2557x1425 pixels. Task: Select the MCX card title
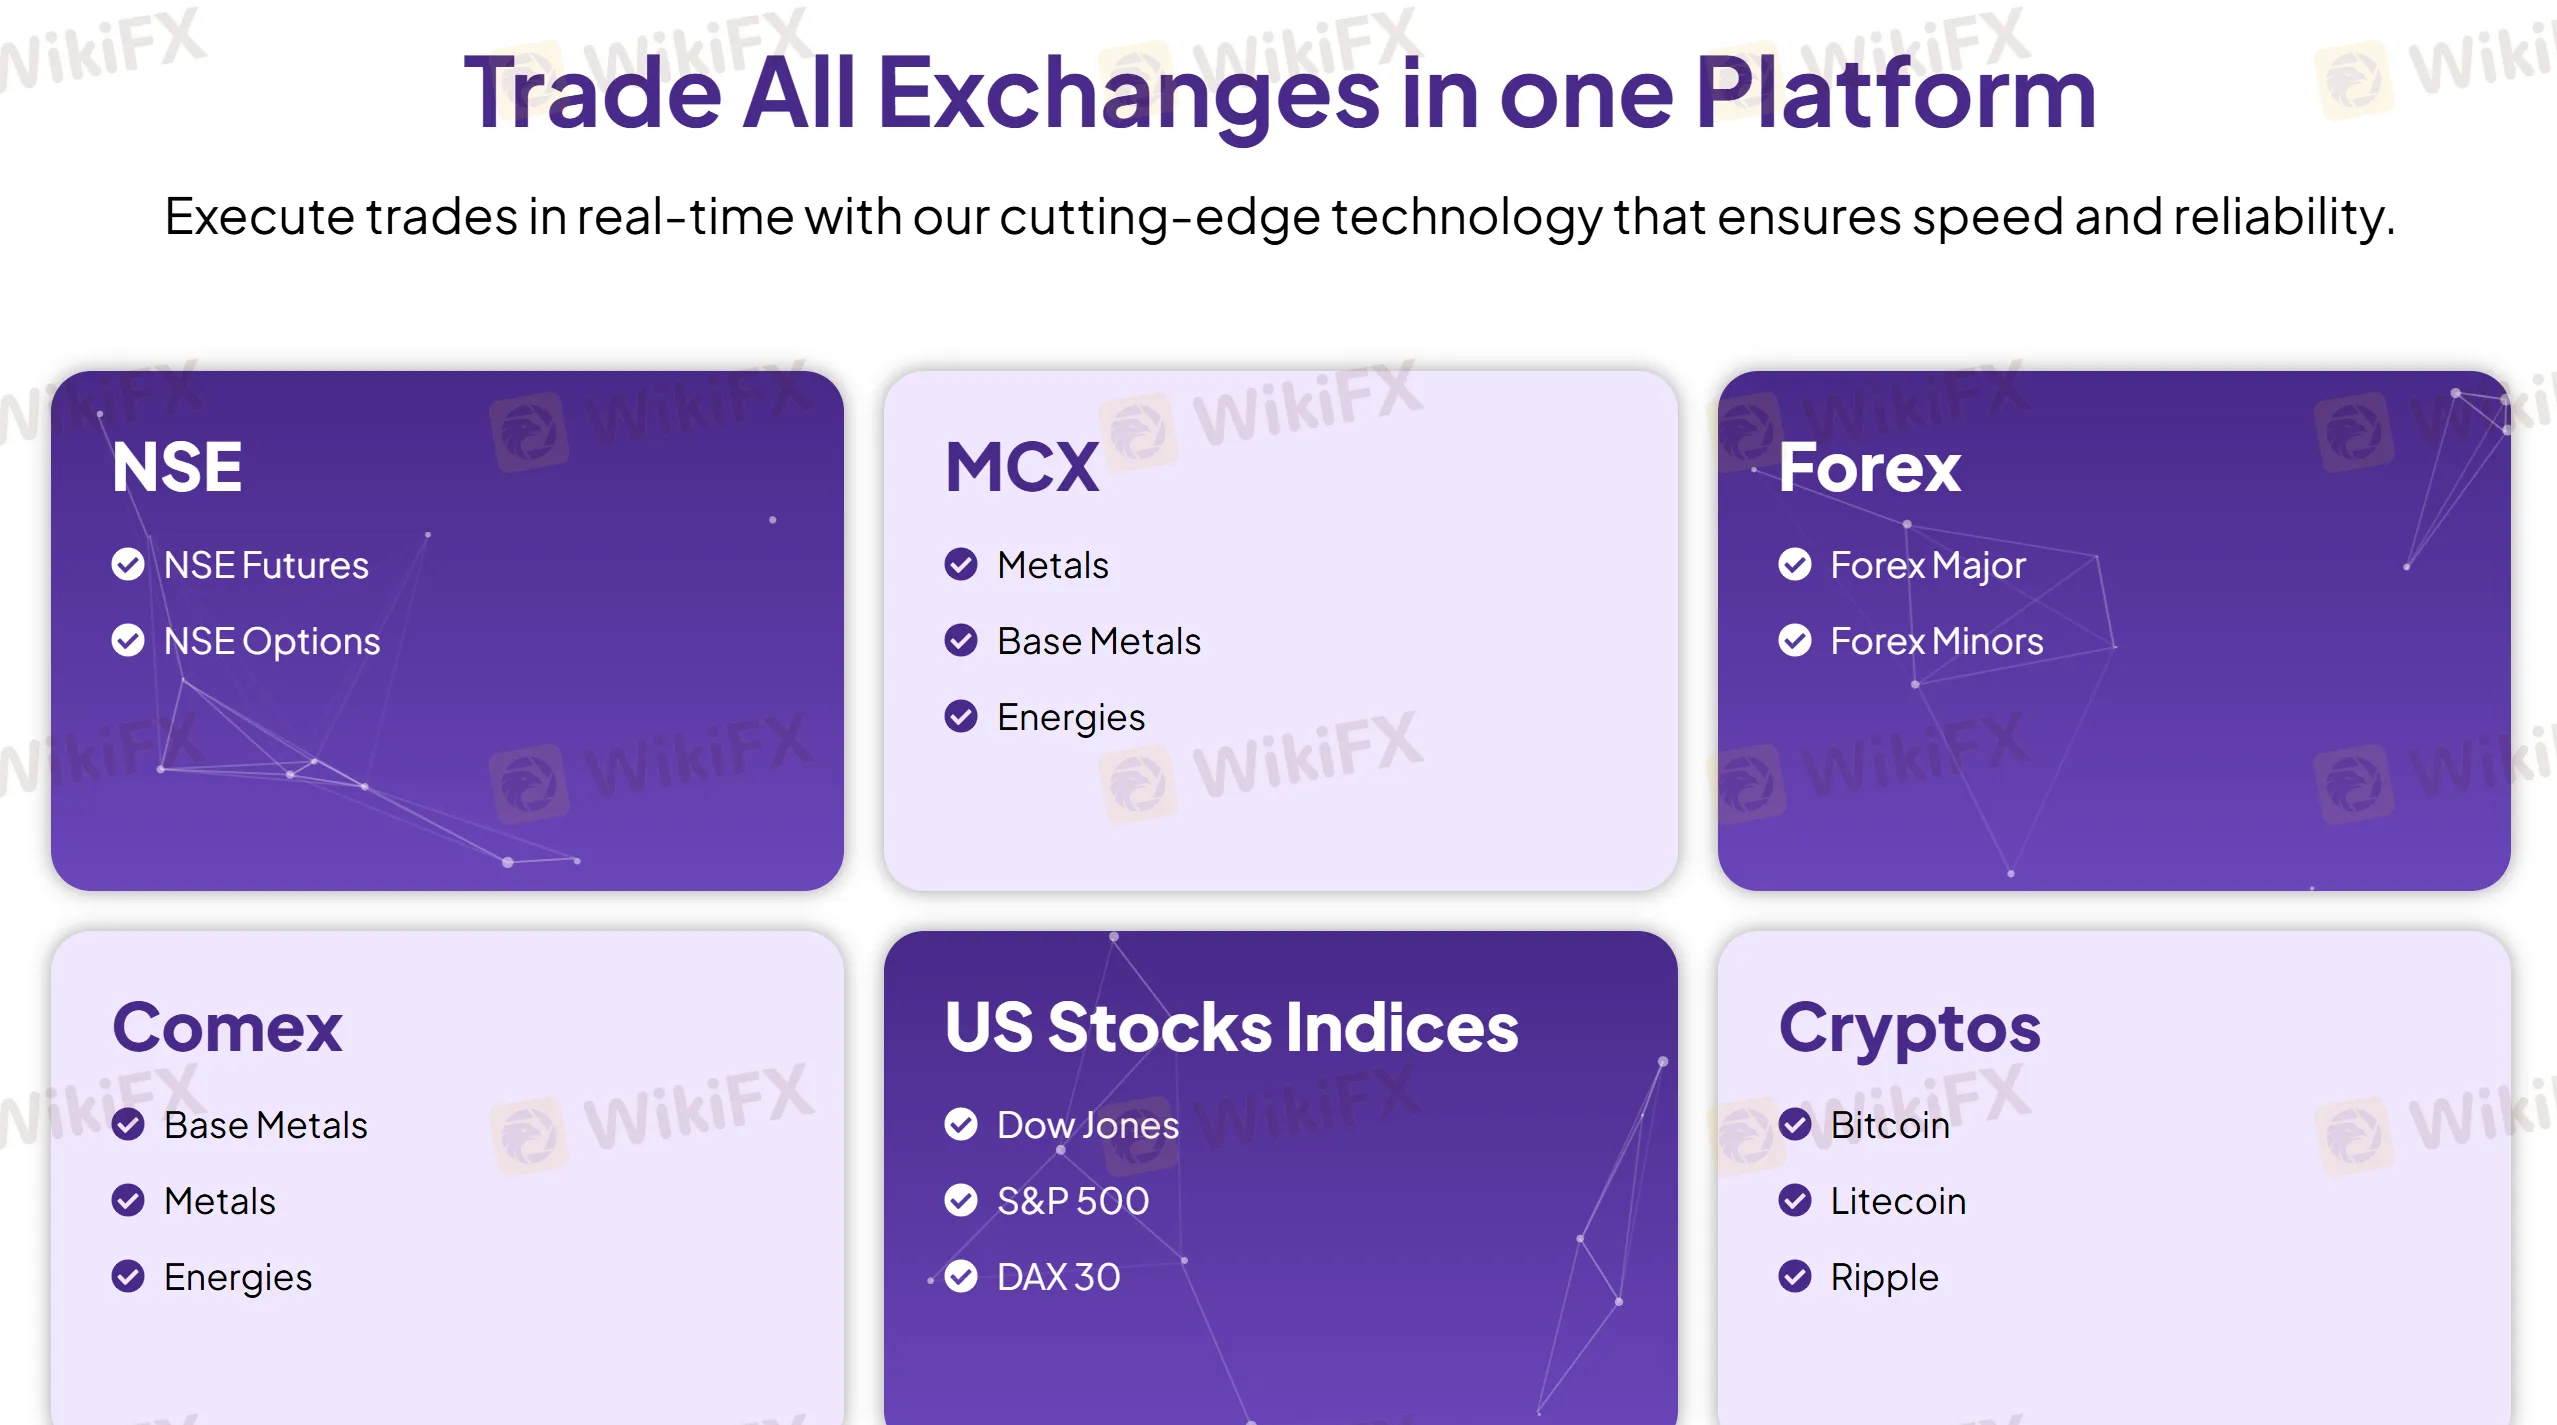point(1022,468)
